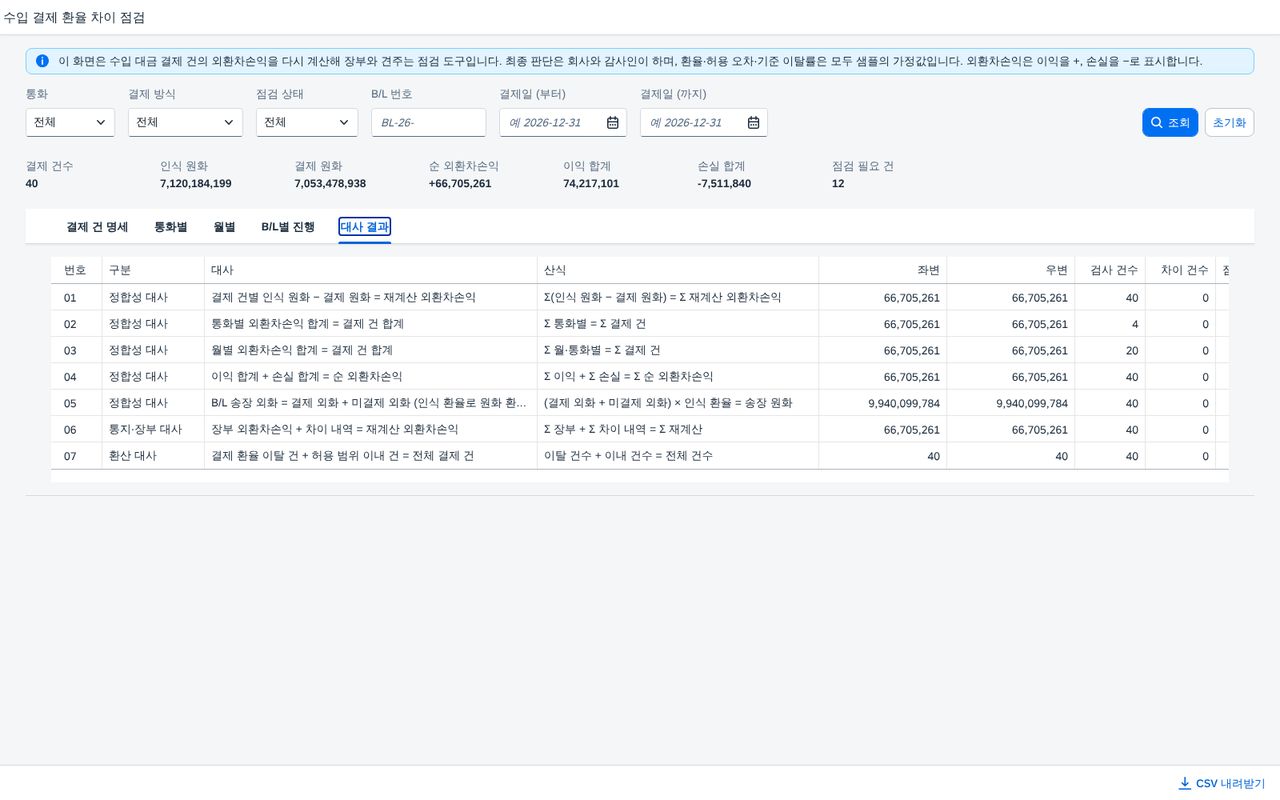The height and width of the screenshot is (800, 1280).
Task: Click 검사 건수 value 4 in row 02
Action: [1109, 324]
